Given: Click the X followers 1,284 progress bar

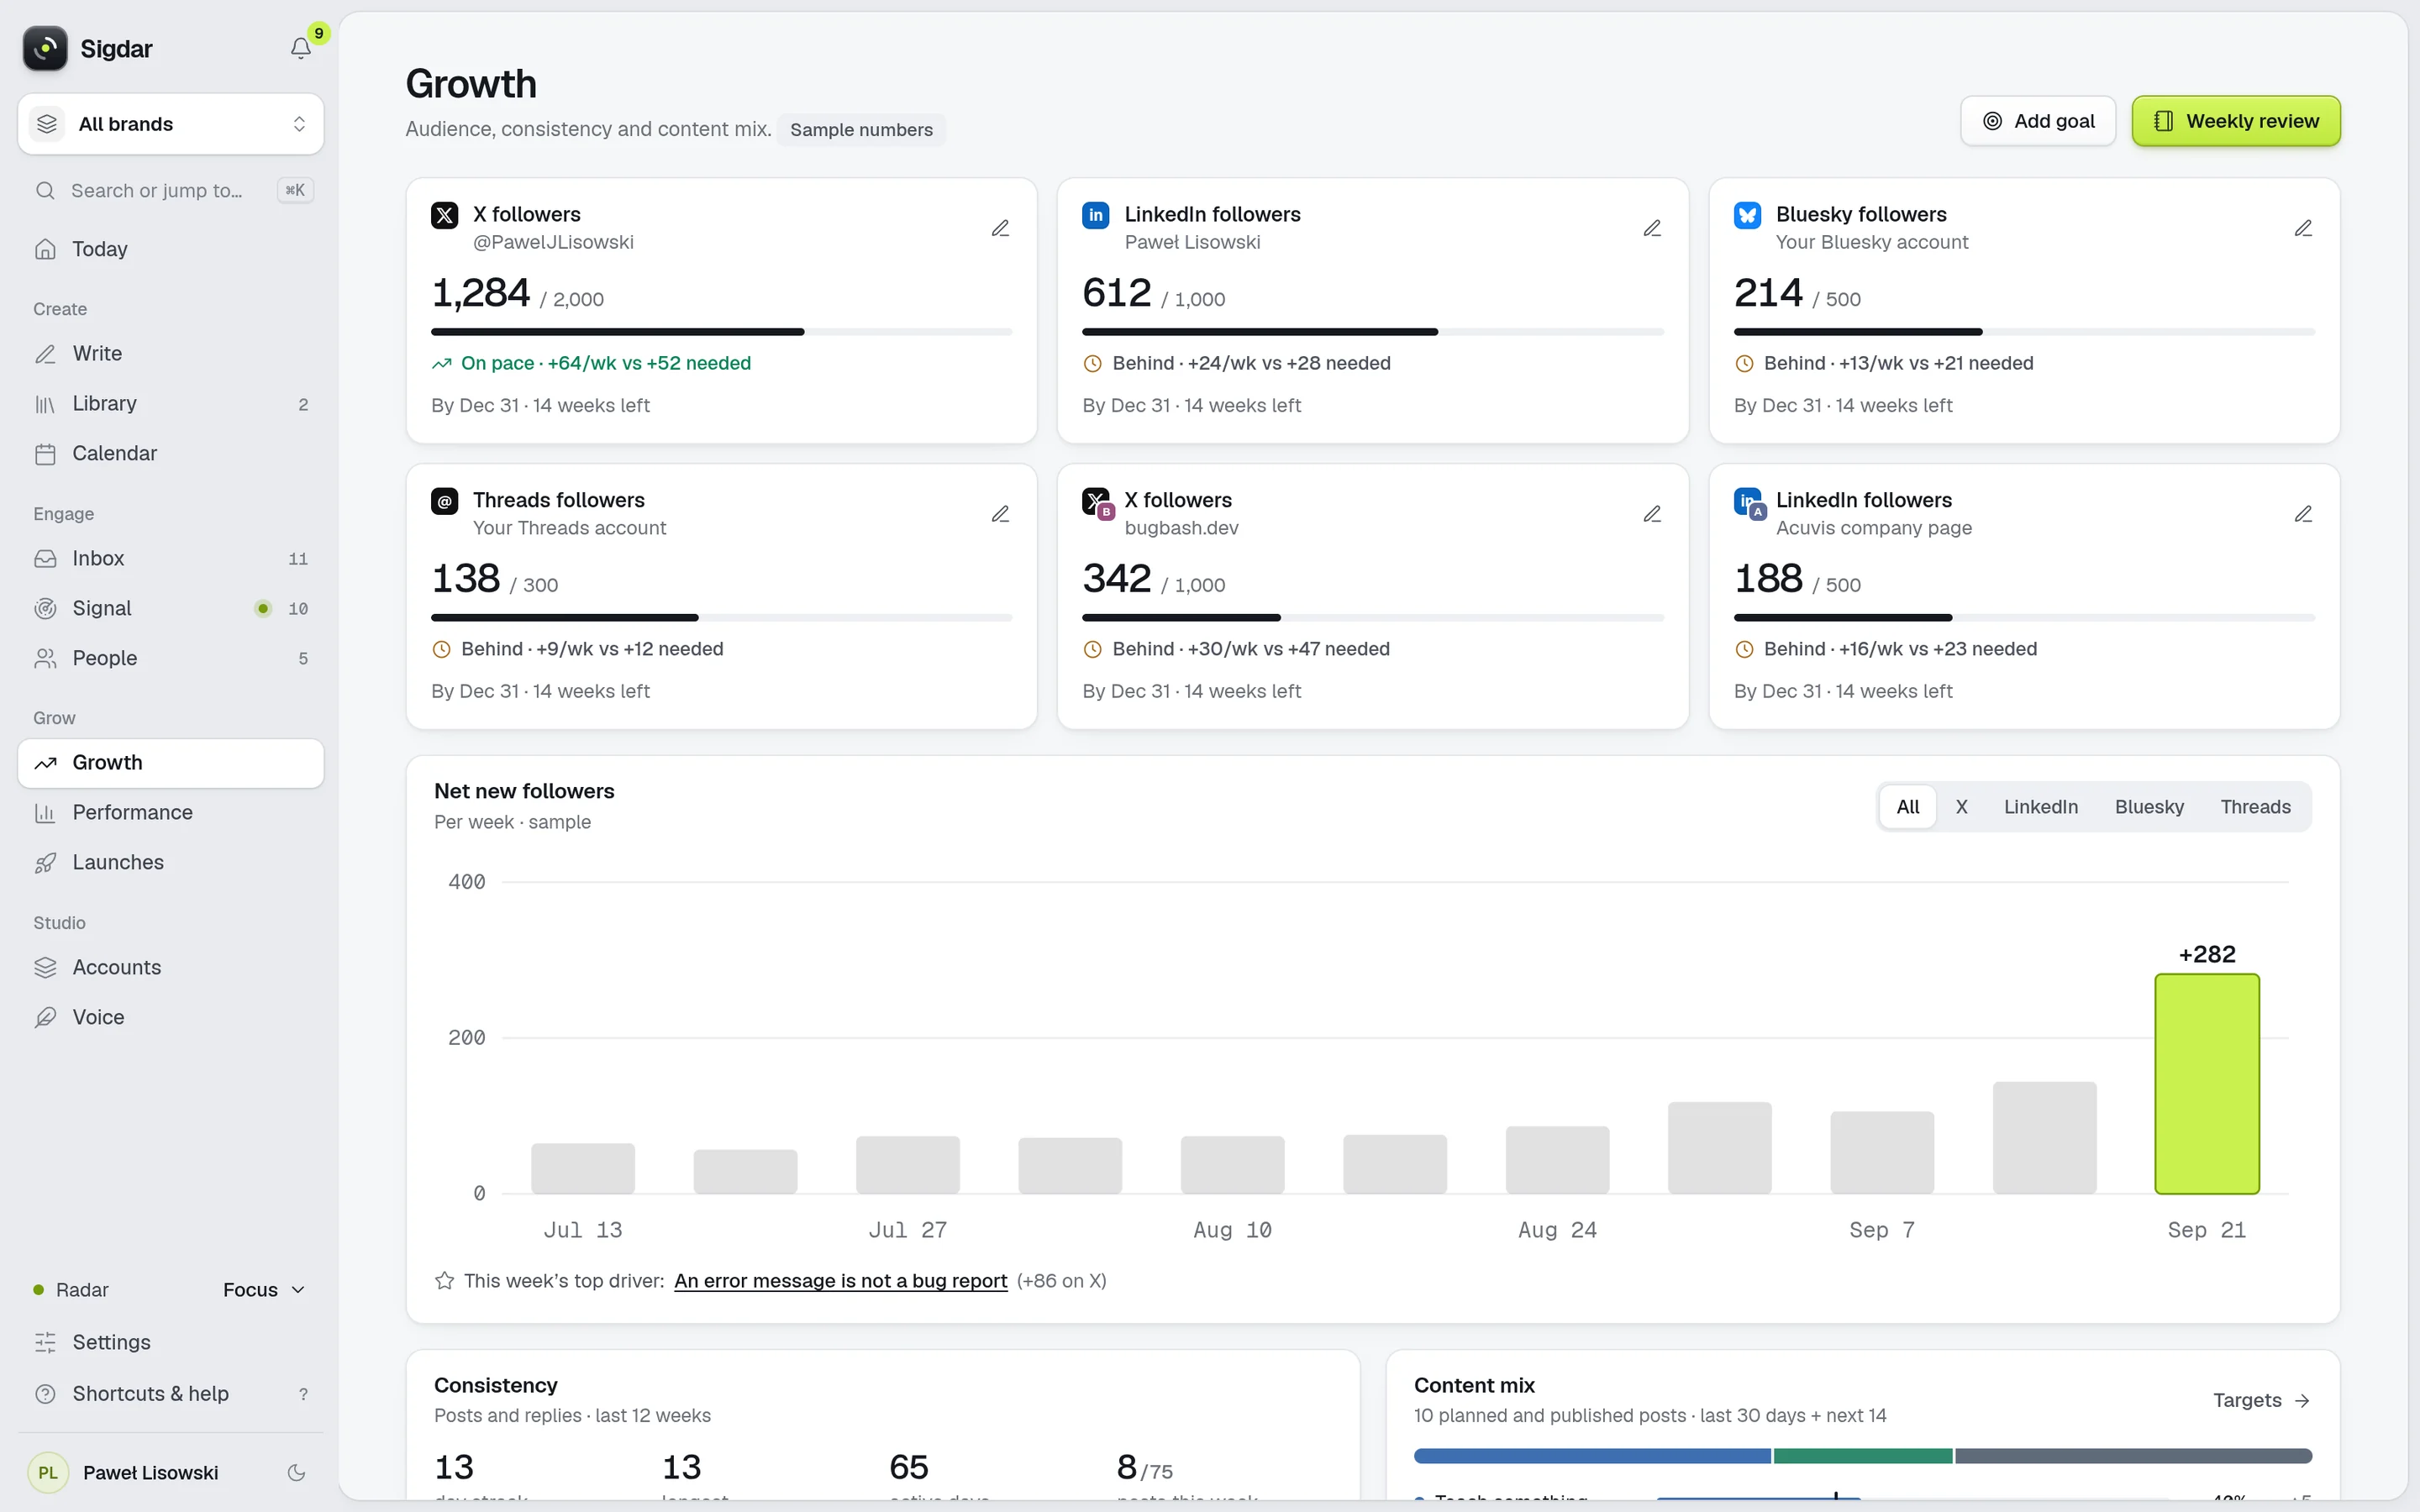Looking at the screenshot, I should 721,332.
